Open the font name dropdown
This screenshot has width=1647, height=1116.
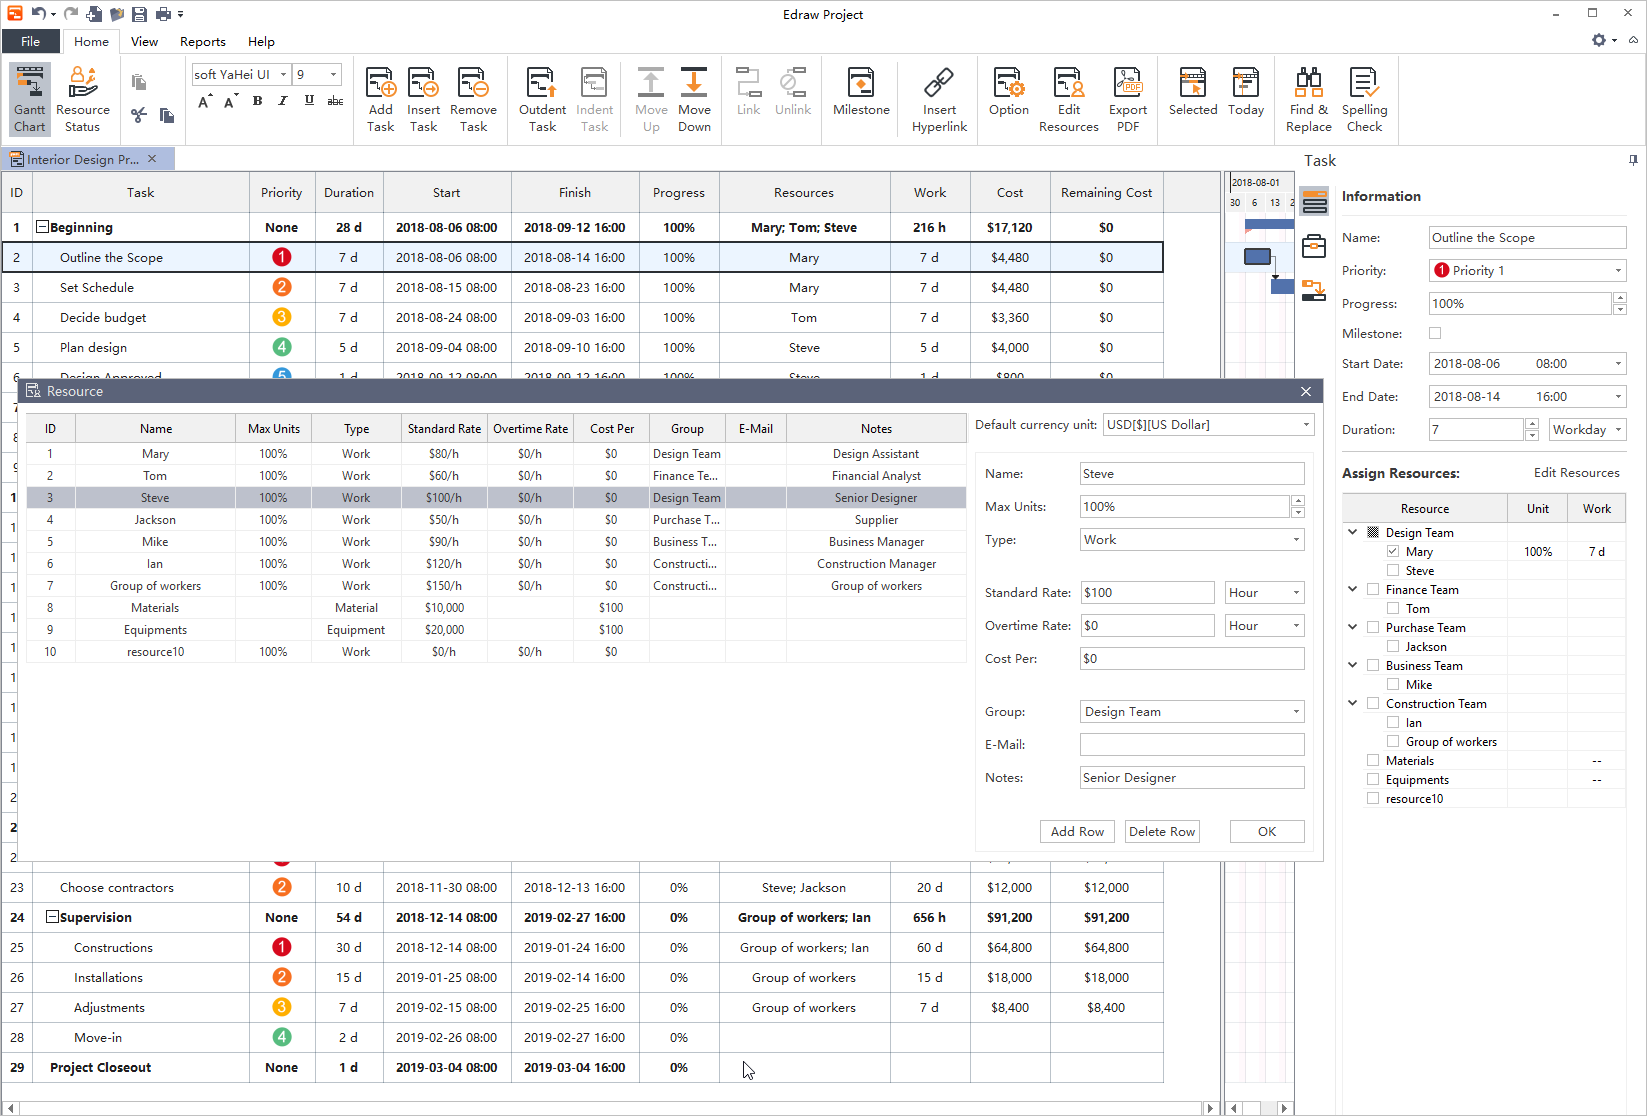284,74
